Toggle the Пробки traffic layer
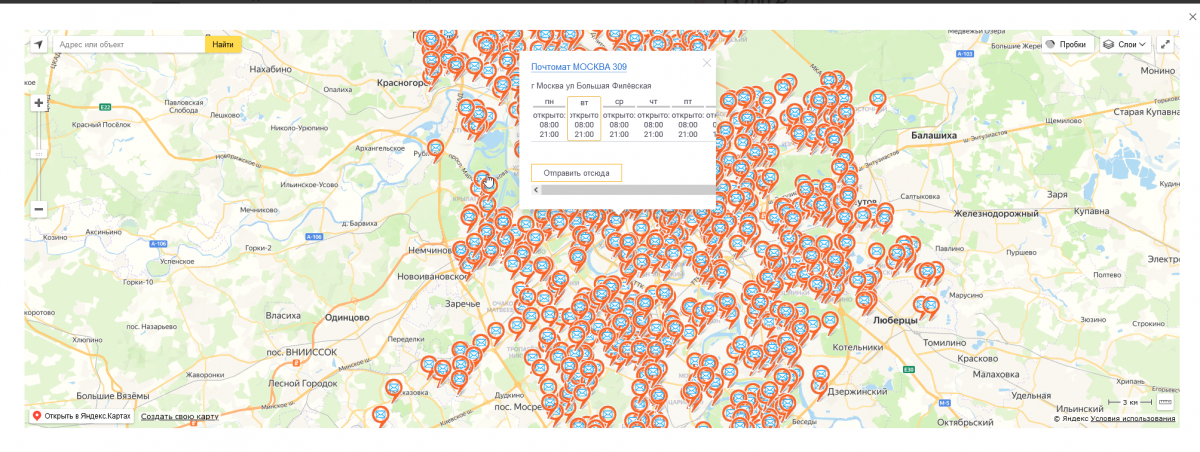 (x=1066, y=45)
